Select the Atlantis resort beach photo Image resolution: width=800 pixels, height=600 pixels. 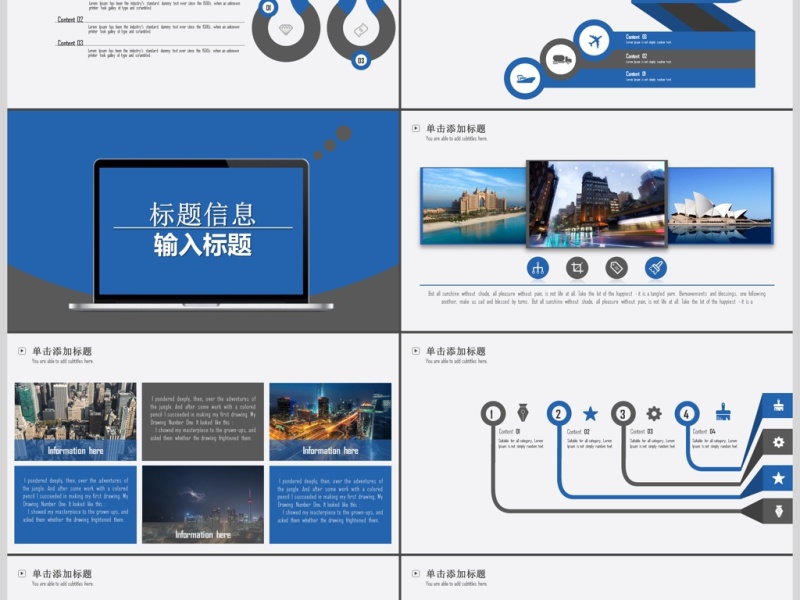472,205
